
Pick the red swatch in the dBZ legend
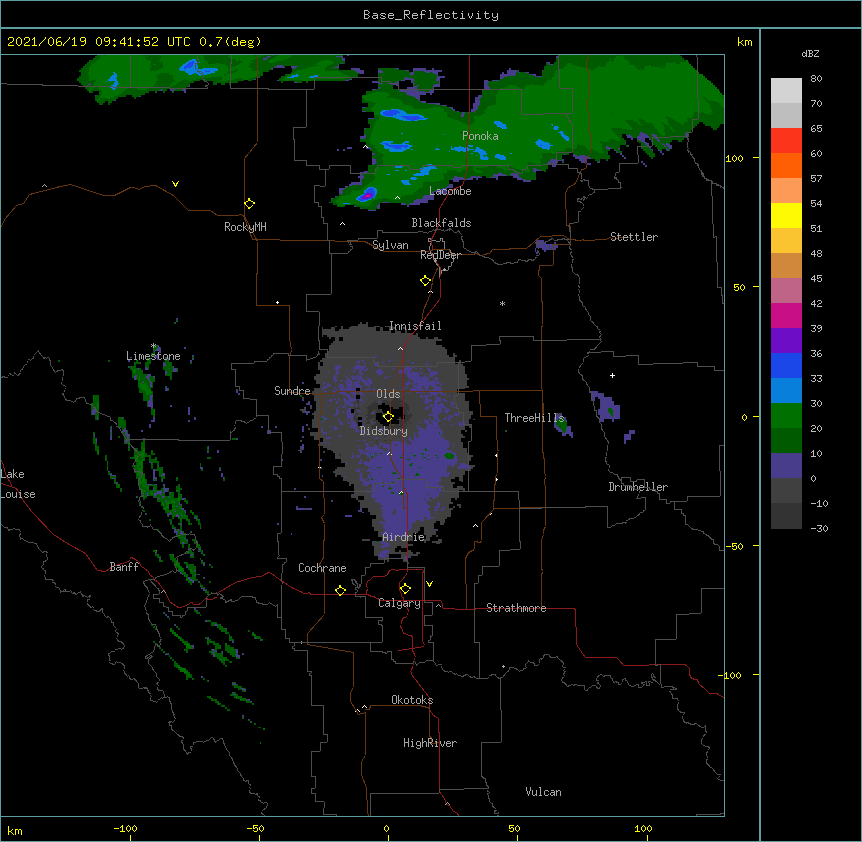786,140
